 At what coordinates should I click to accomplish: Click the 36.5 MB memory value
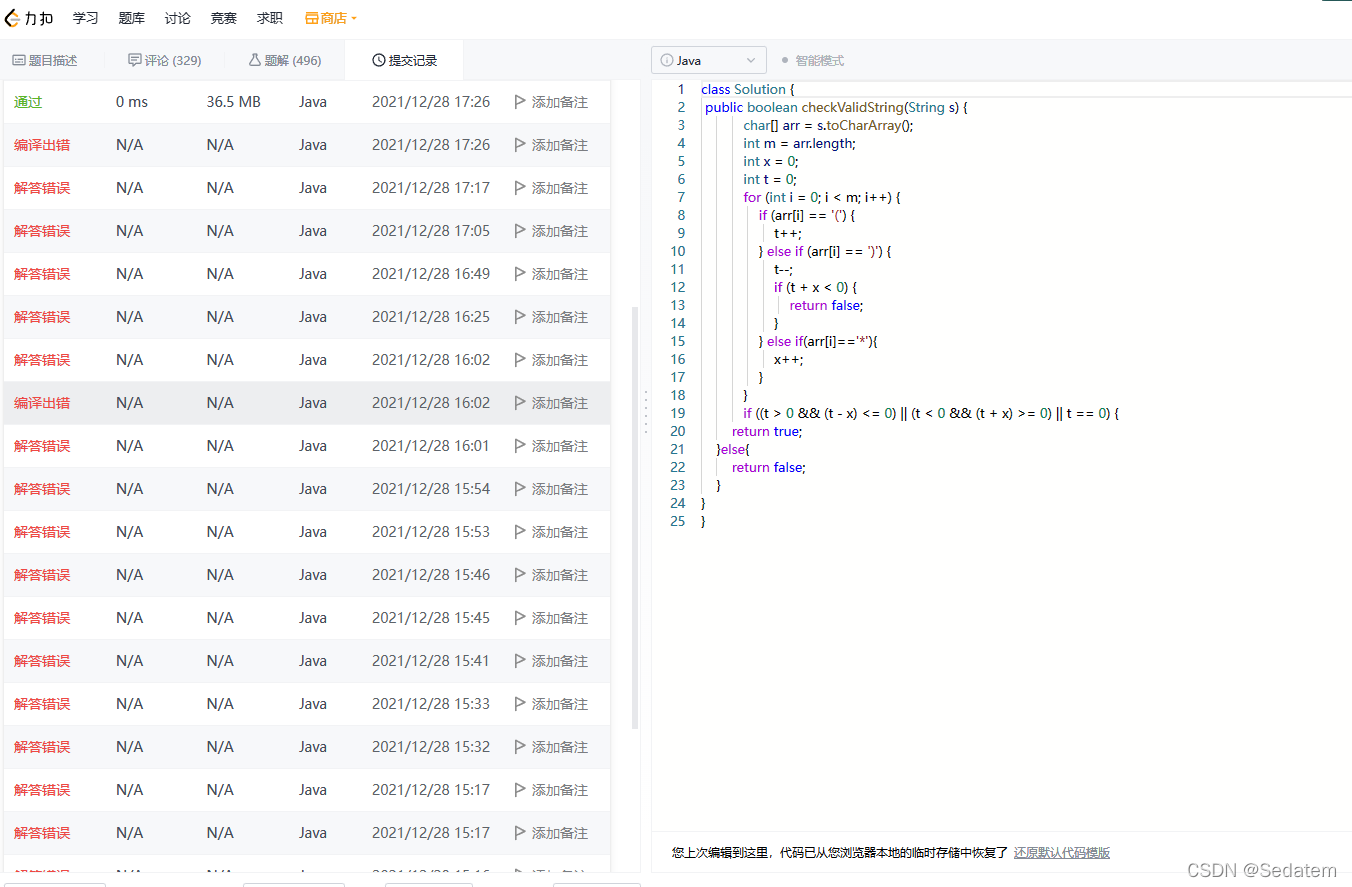coord(234,102)
